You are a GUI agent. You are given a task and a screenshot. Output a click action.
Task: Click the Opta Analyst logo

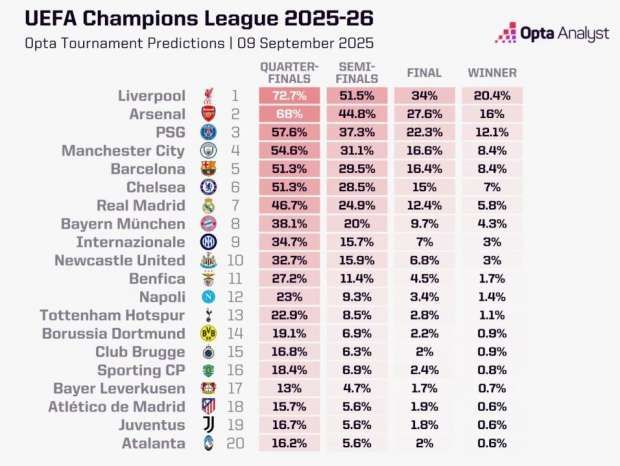(552, 33)
